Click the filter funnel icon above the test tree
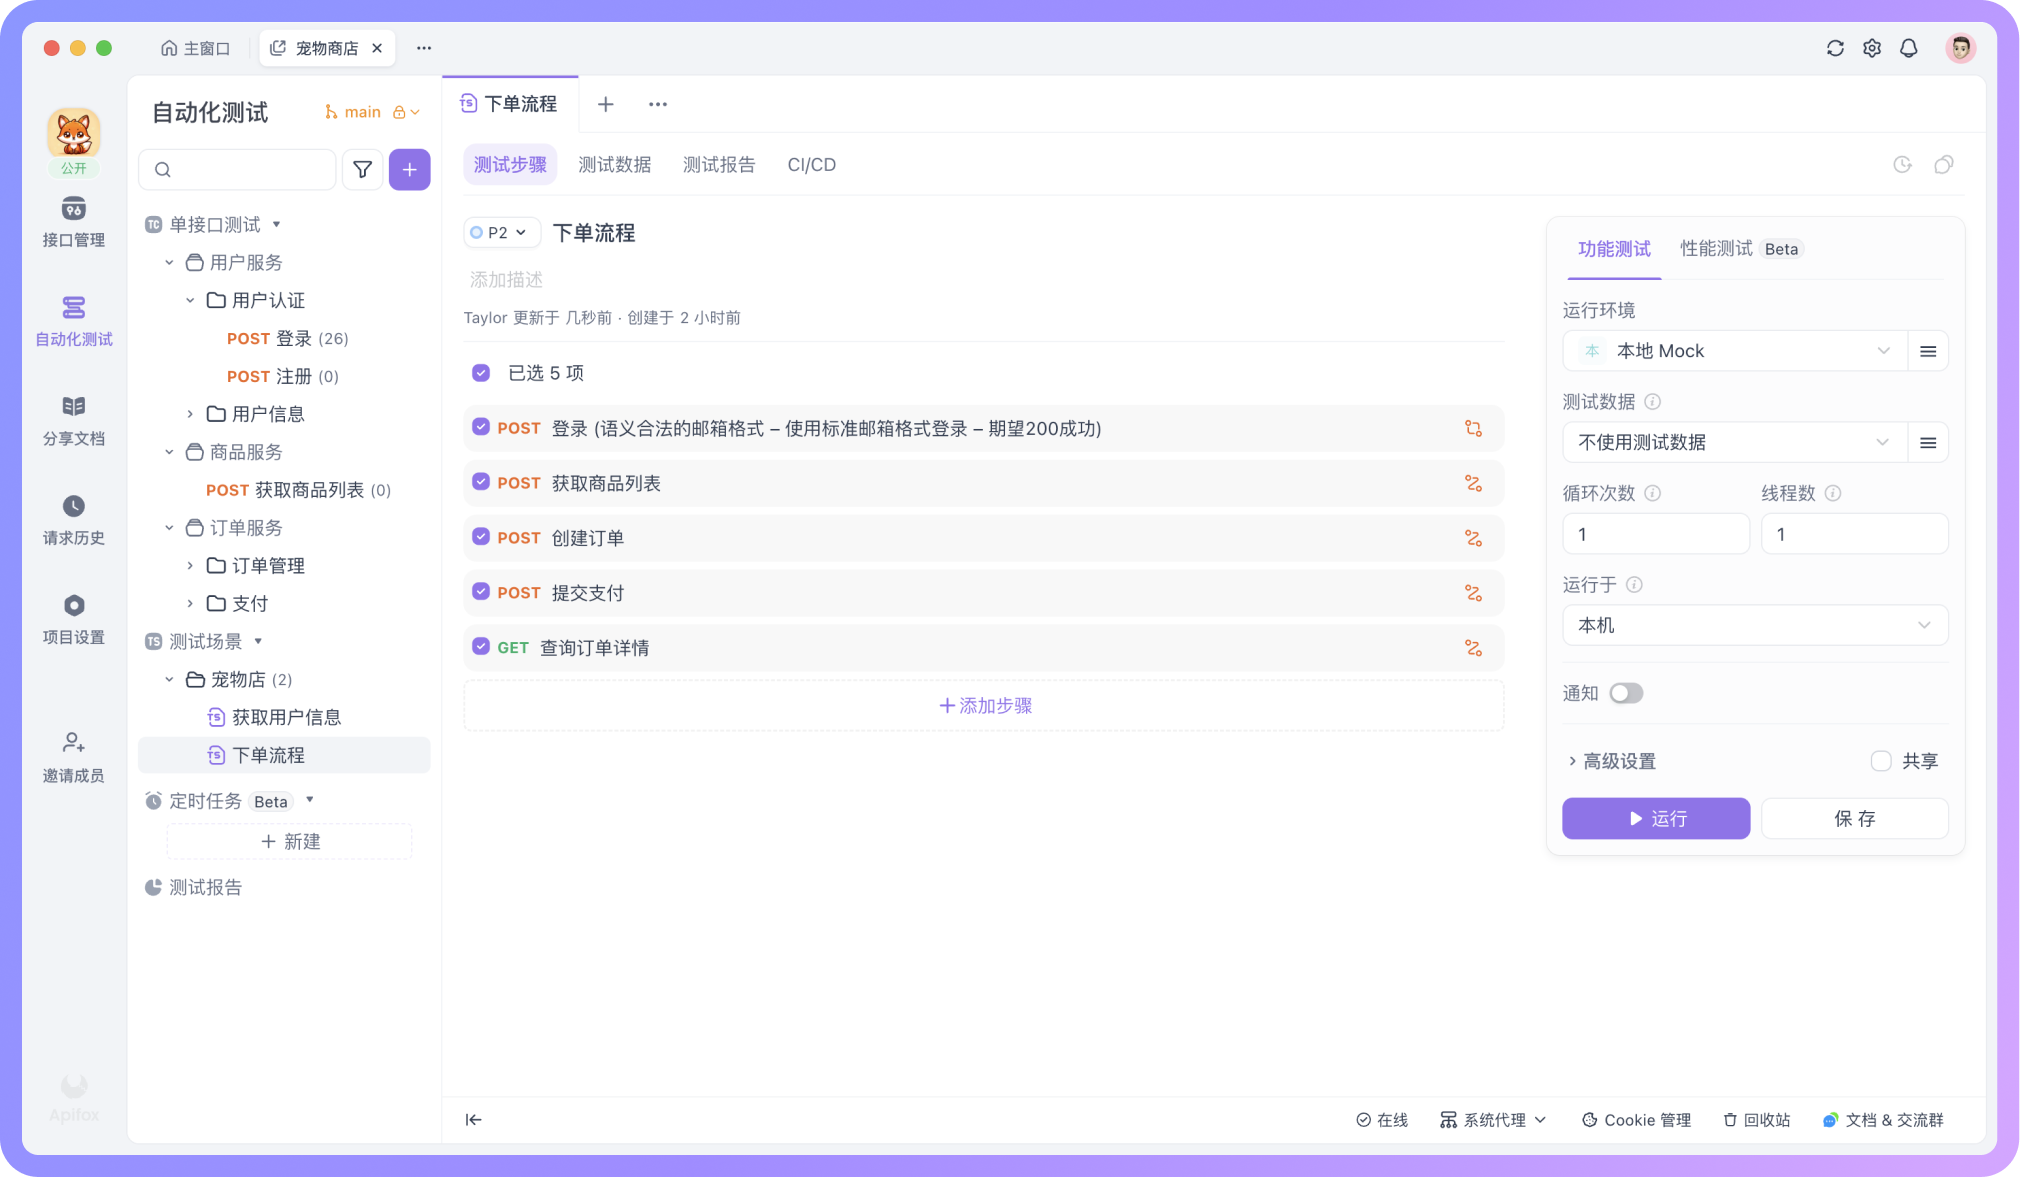Viewport: 2020px width, 1177px height. 362,169
